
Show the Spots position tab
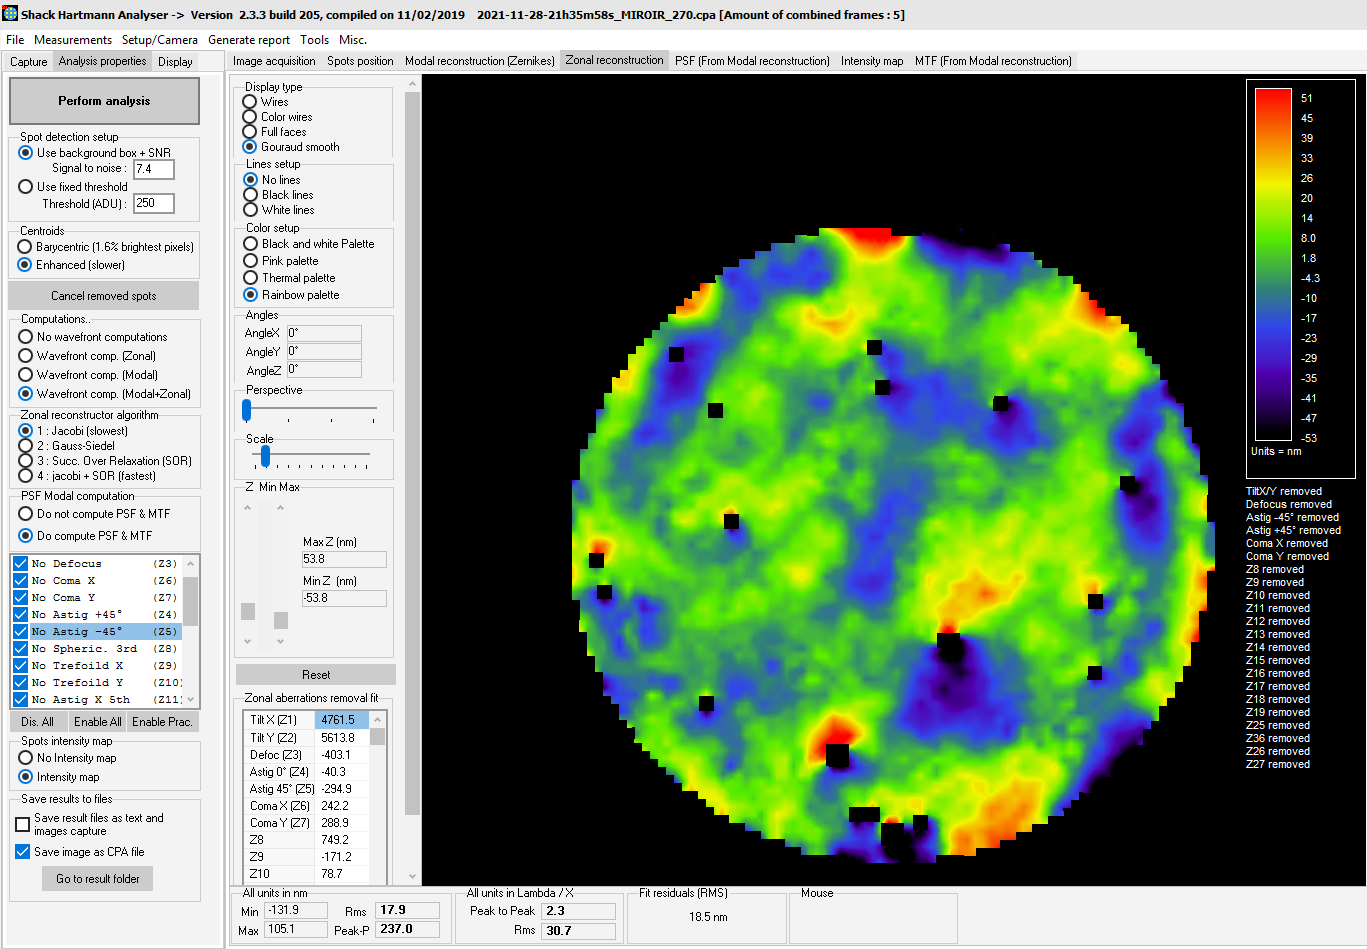click(x=360, y=61)
